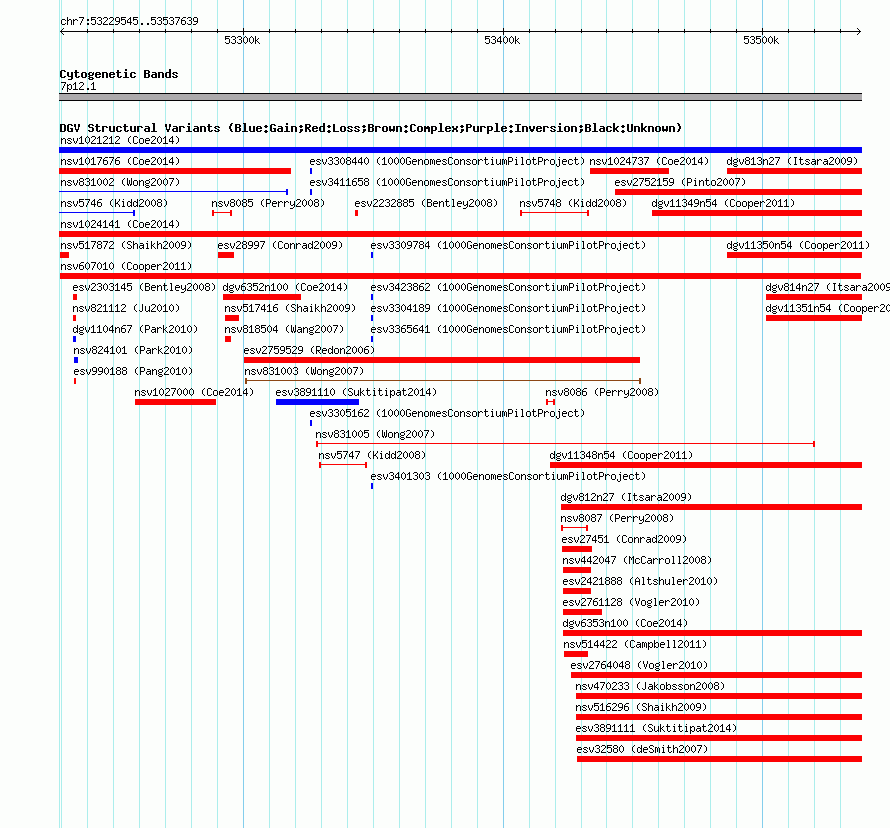890x828 pixels.
Task: Click the 7p12.1 cytogenetic band bar
Action: point(460,97)
